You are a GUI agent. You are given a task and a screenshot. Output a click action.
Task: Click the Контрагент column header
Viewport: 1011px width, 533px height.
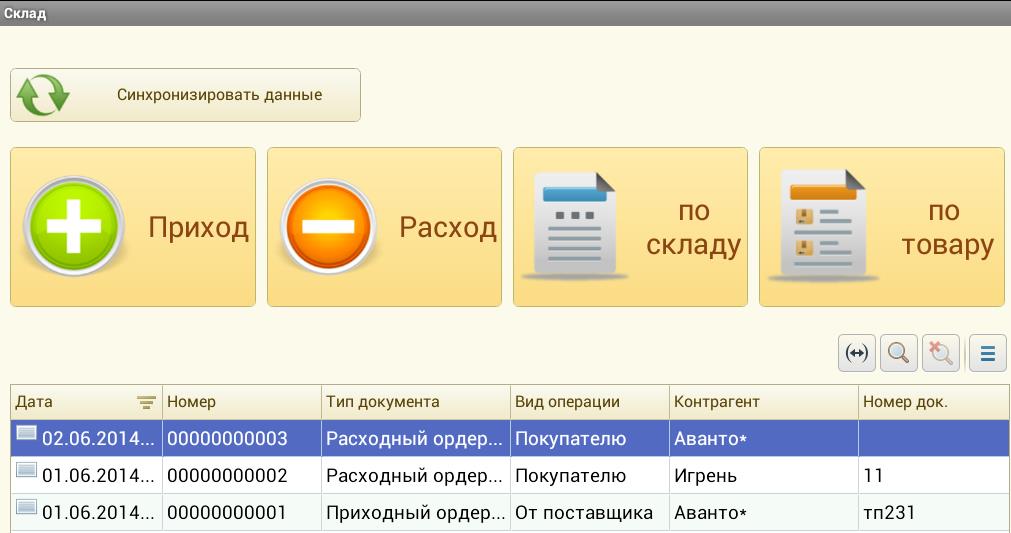762,402
